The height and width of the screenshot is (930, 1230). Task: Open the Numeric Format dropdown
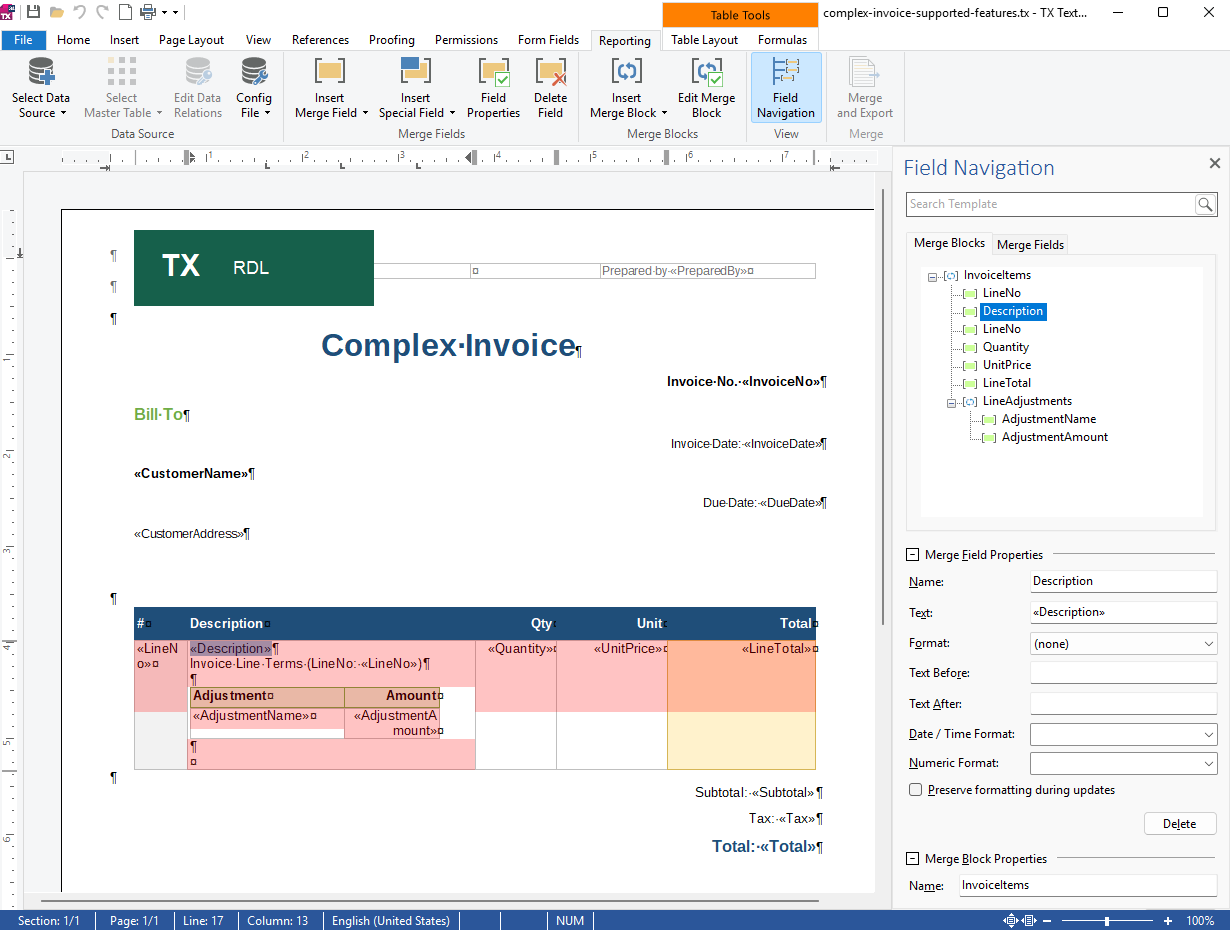[x=1208, y=764]
